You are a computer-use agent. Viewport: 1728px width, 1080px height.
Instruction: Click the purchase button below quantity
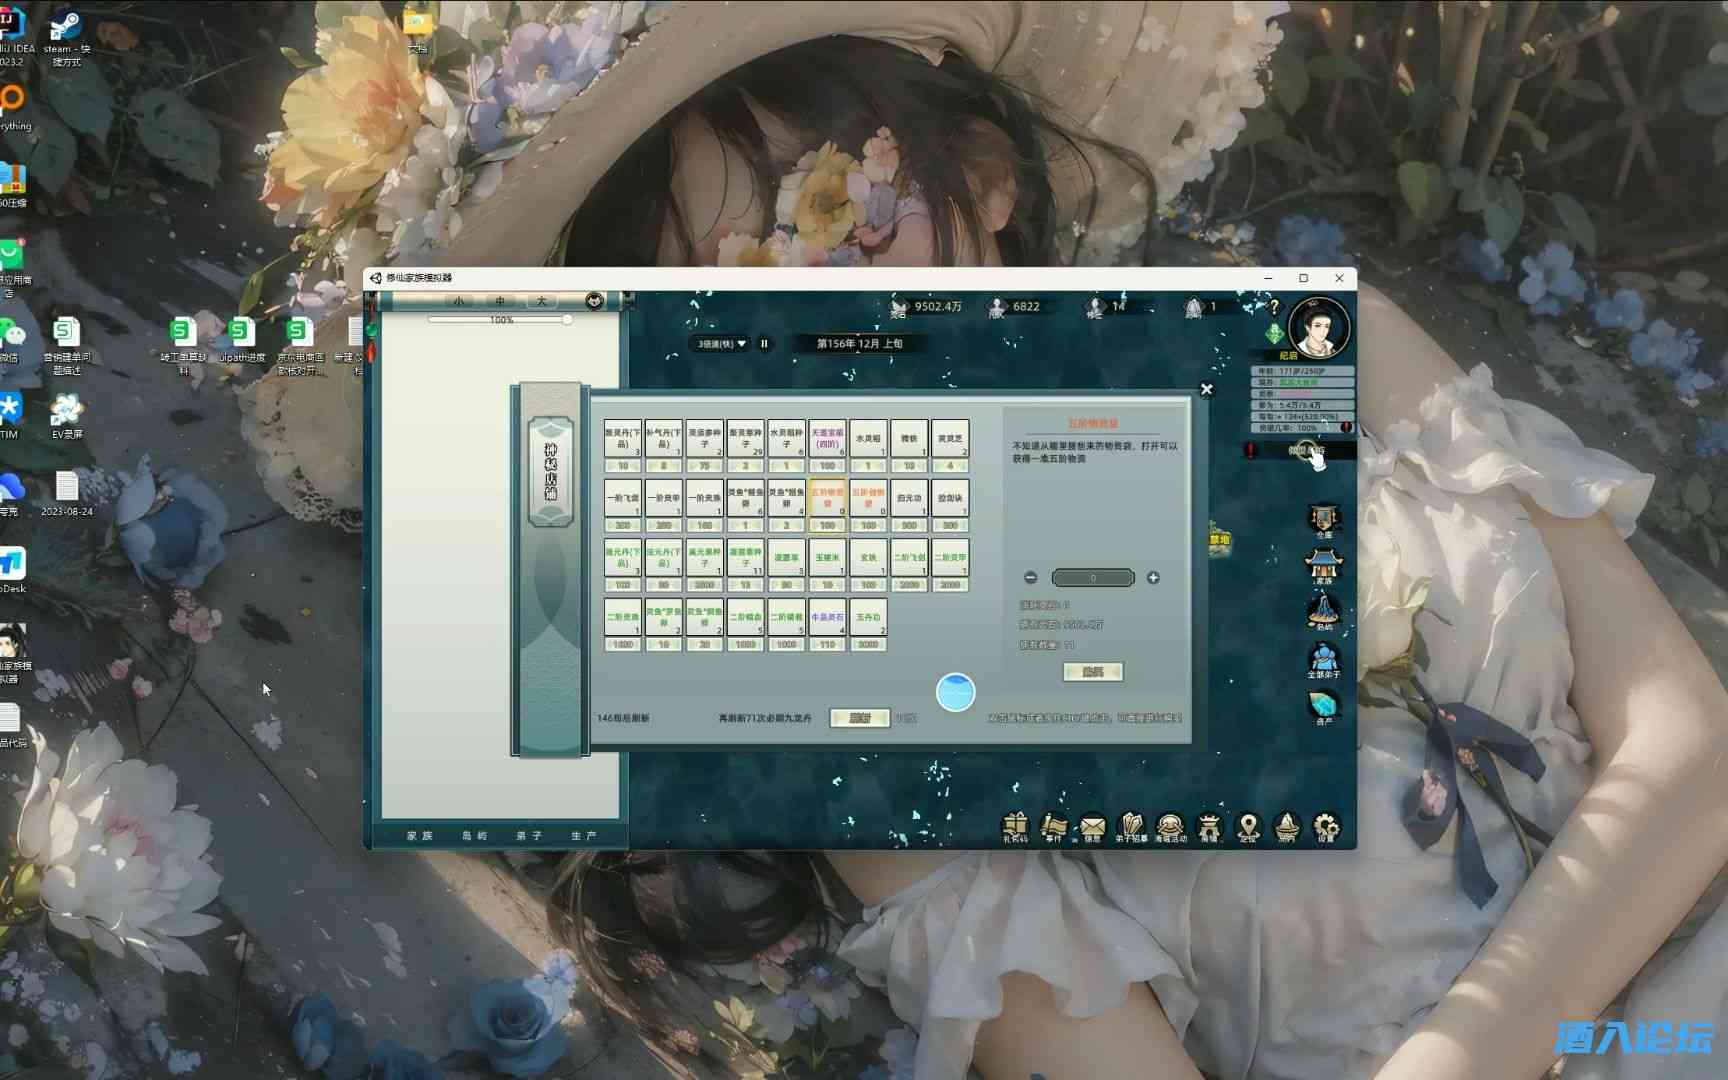(x=1092, y=672)
